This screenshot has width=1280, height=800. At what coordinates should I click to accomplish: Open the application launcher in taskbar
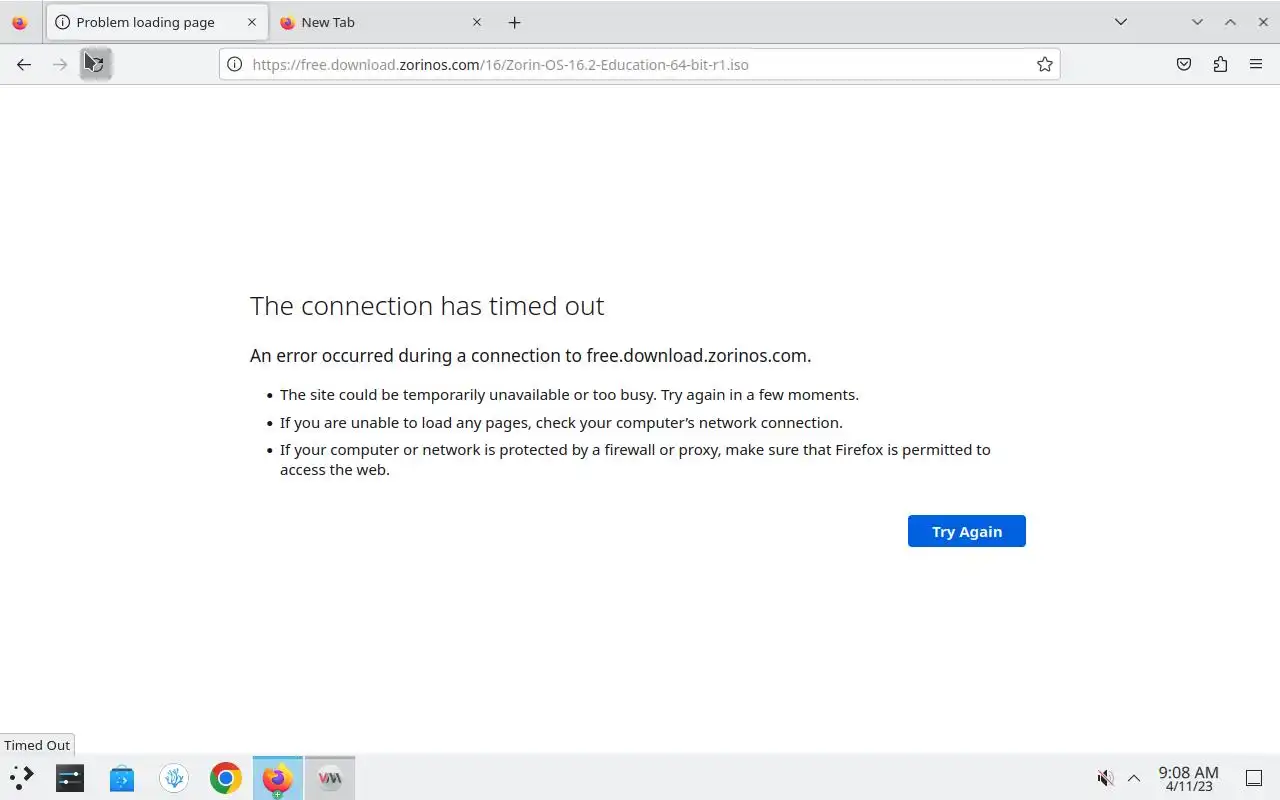22,778
